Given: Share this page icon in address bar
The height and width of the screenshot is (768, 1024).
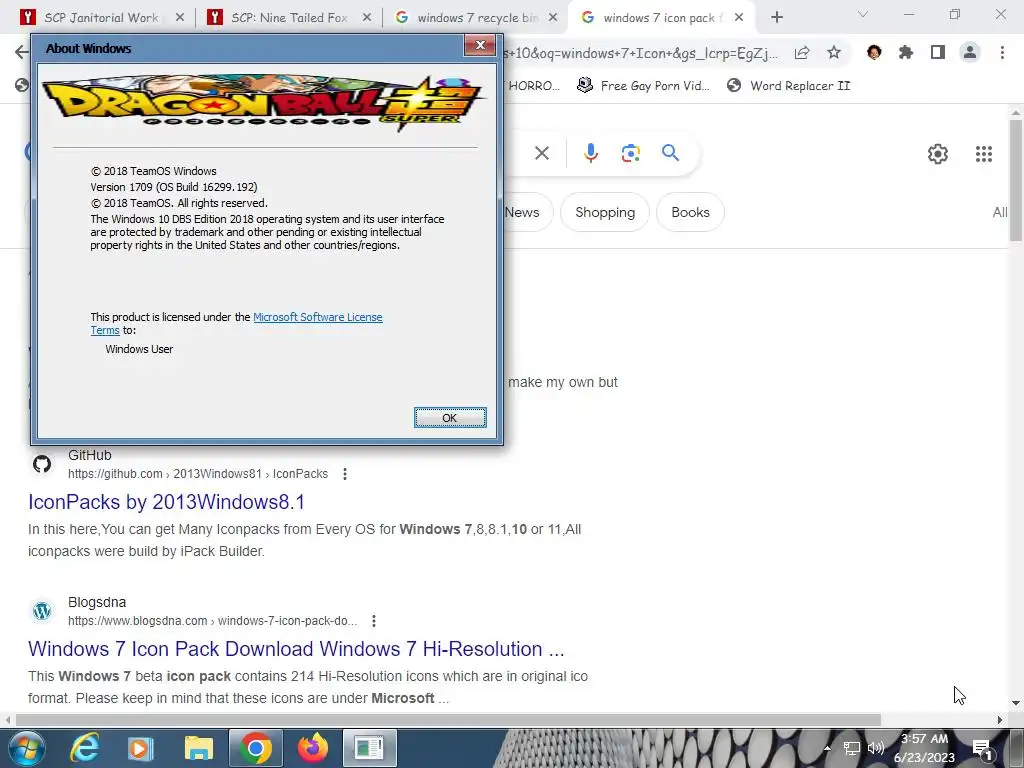Looking at the screenshot, I should (802, 53).
